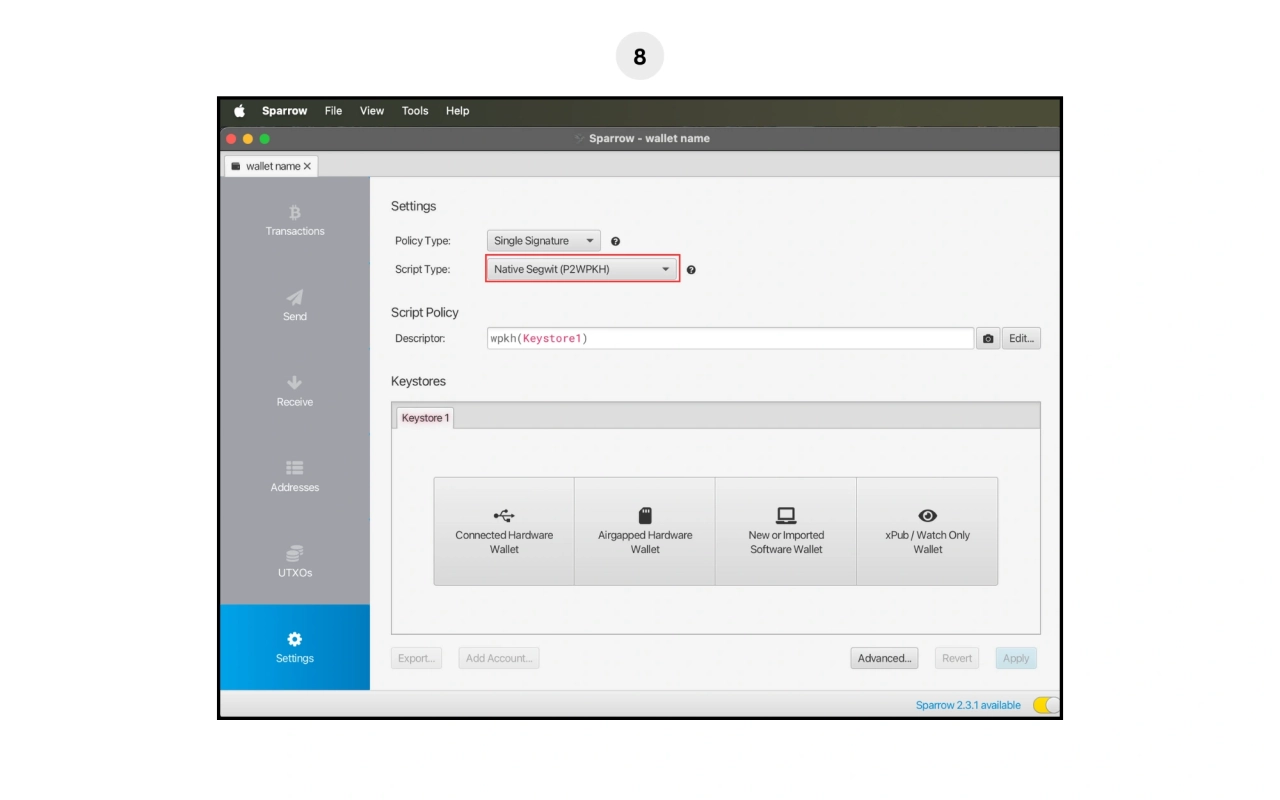Click the Script Policy heading text
This screenshot has height=800, width=1280.
pos(425,312)
